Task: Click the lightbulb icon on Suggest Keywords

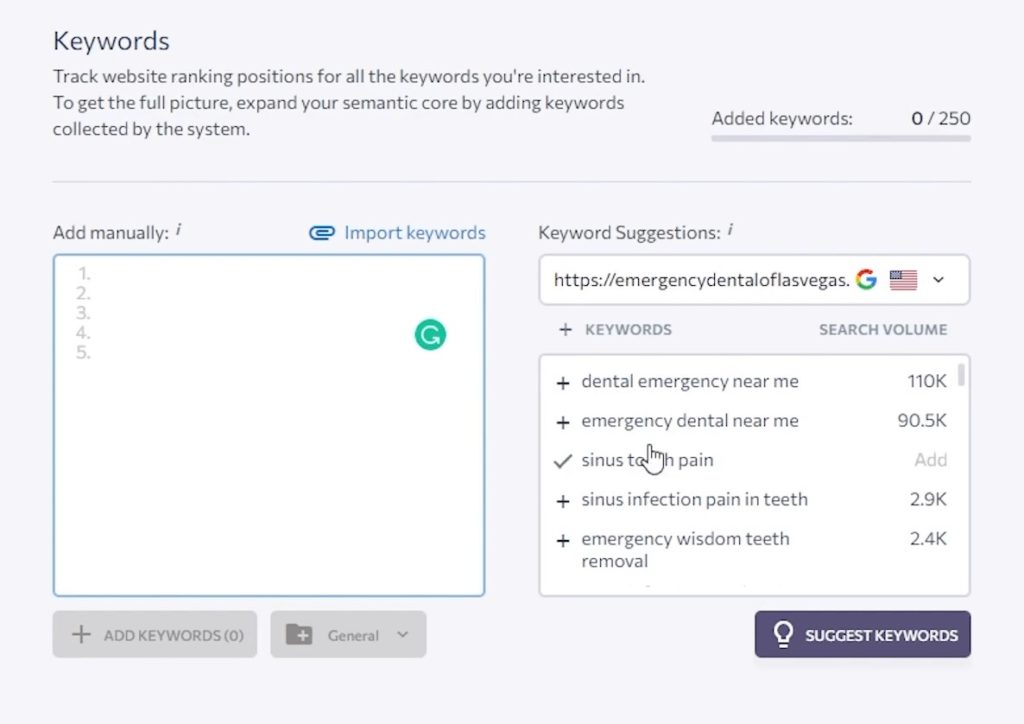Action: pyautogui.click(x=783, y=633)
